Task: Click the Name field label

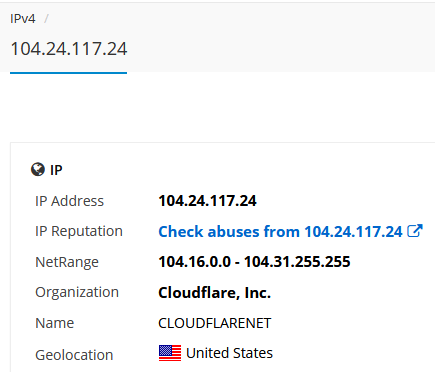Action: tap(54, 323)
